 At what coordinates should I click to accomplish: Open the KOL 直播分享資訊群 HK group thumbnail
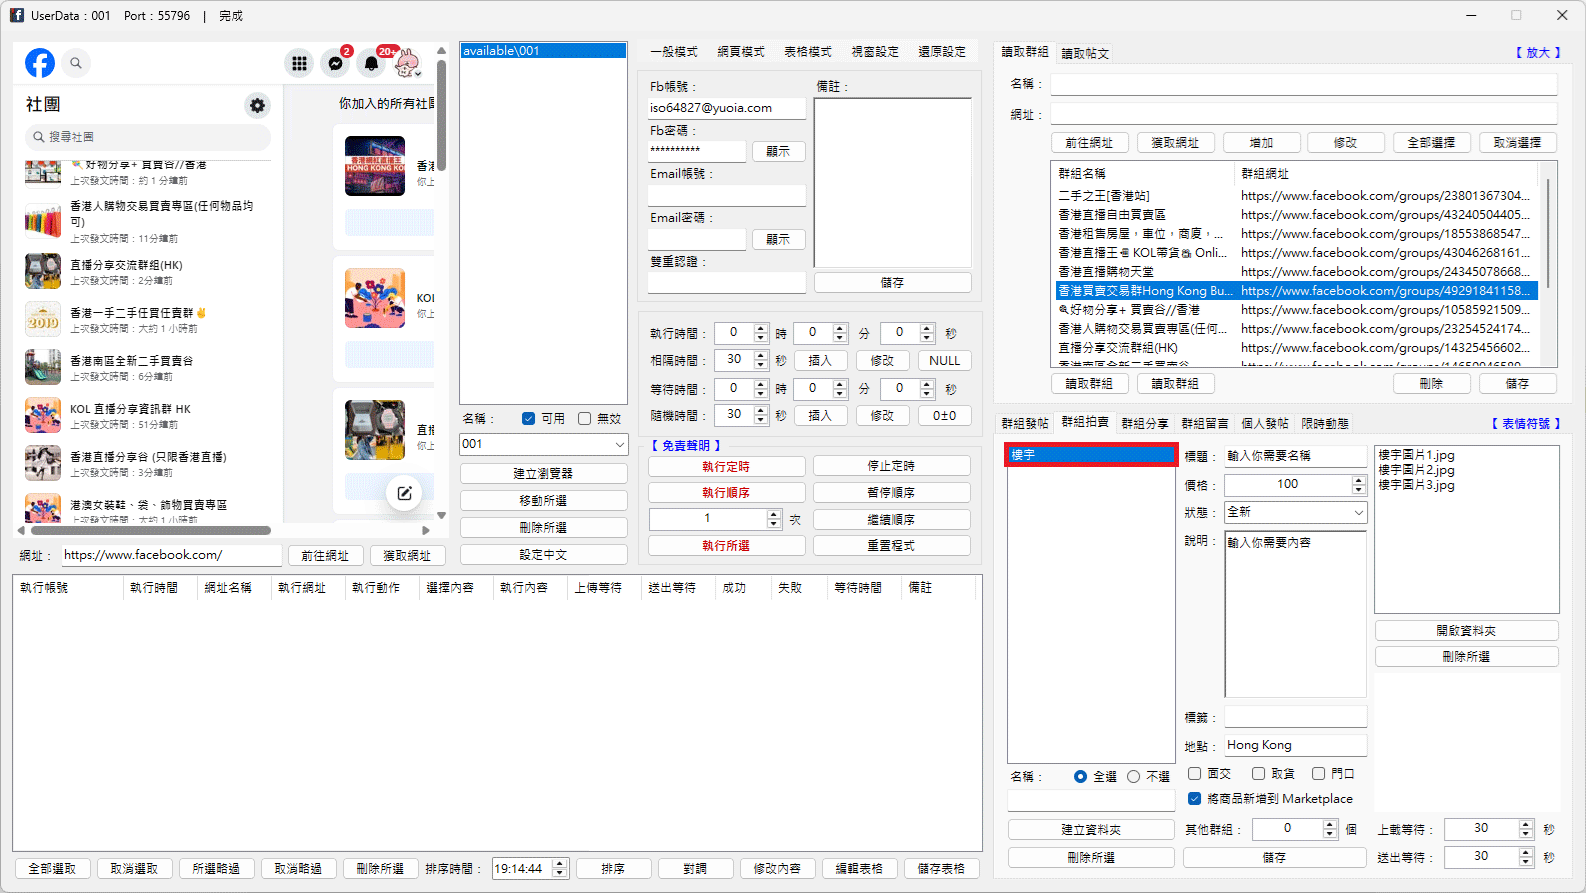pyautogui.click(x=43, y=415)
